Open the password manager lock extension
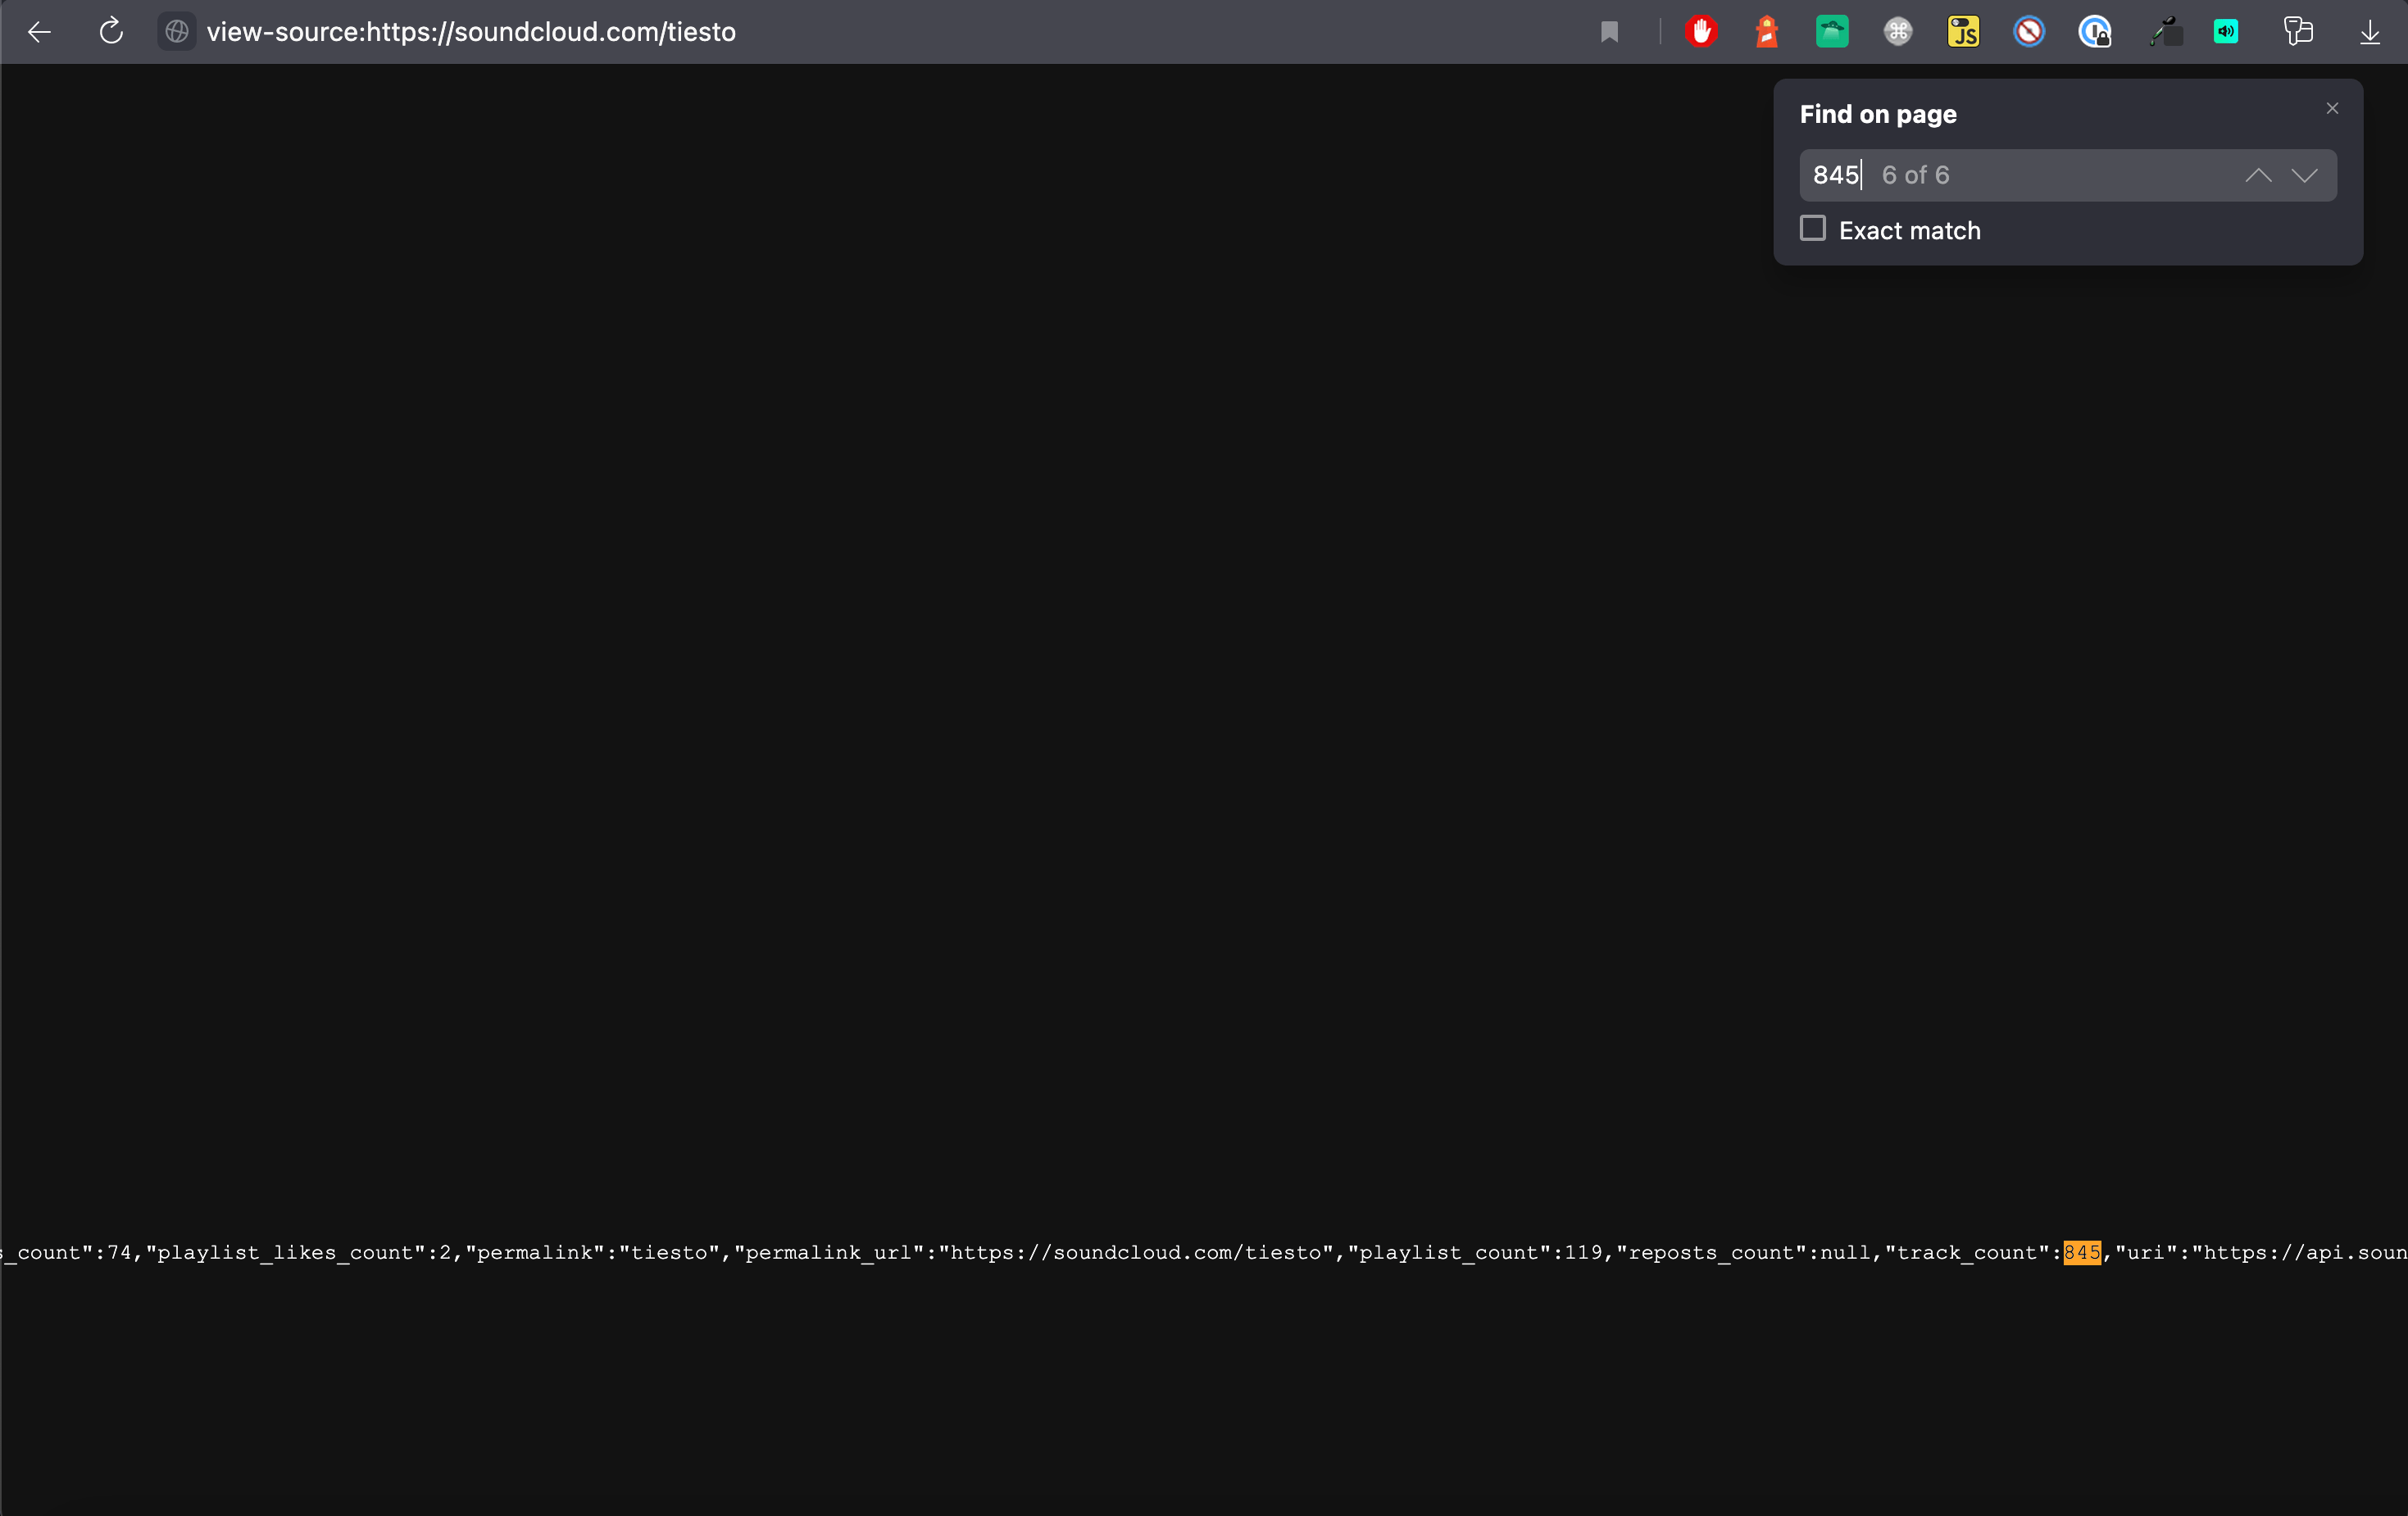Image resolution: width=2408 pixels, height=1516 pixels. pos(2095,31)
